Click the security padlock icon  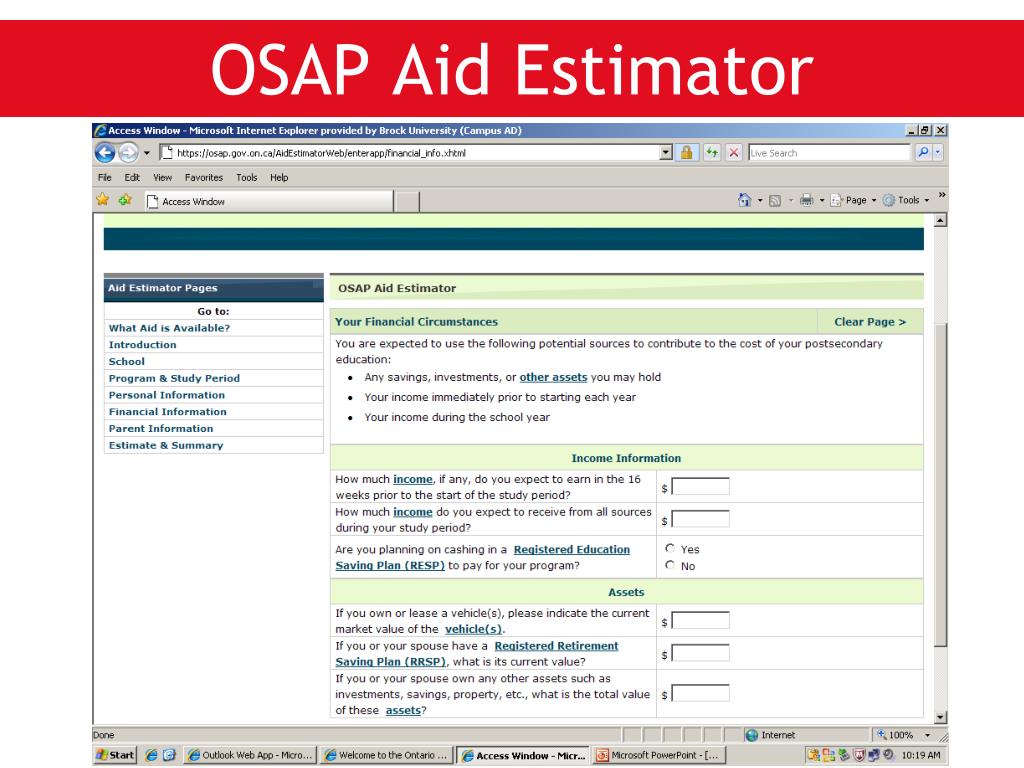(686, 153)
